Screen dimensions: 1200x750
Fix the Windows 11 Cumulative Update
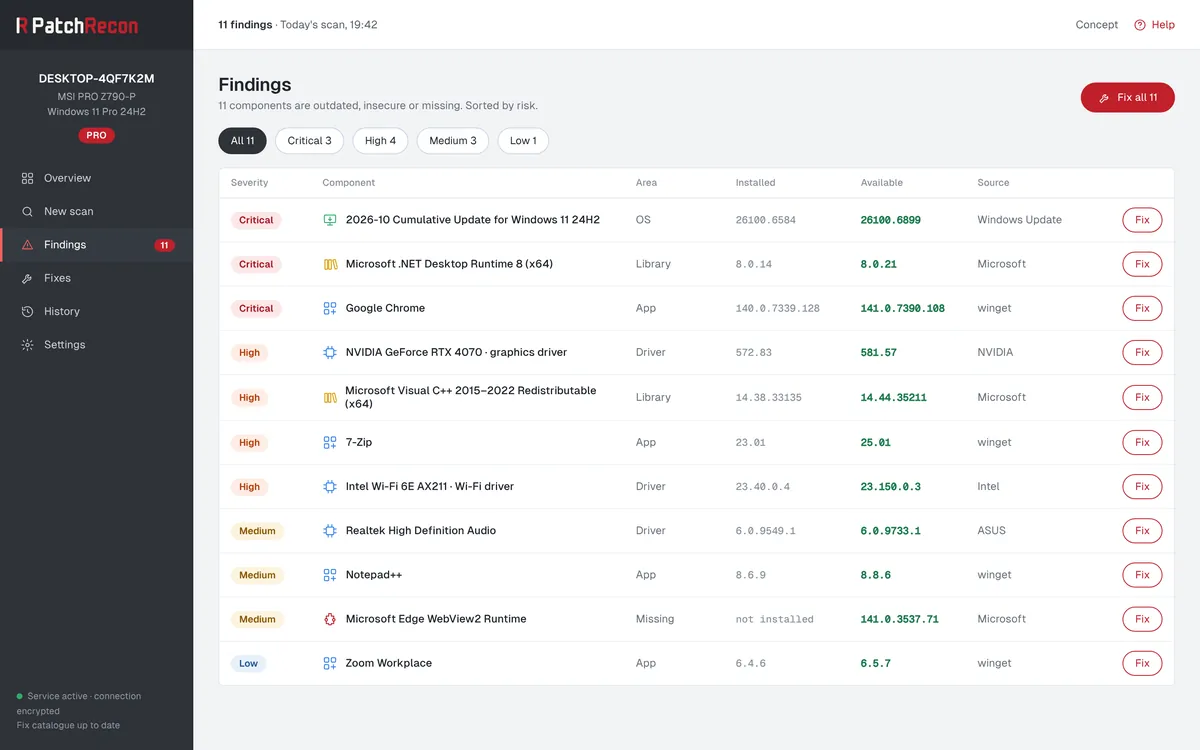click(x=1142, y=220)
